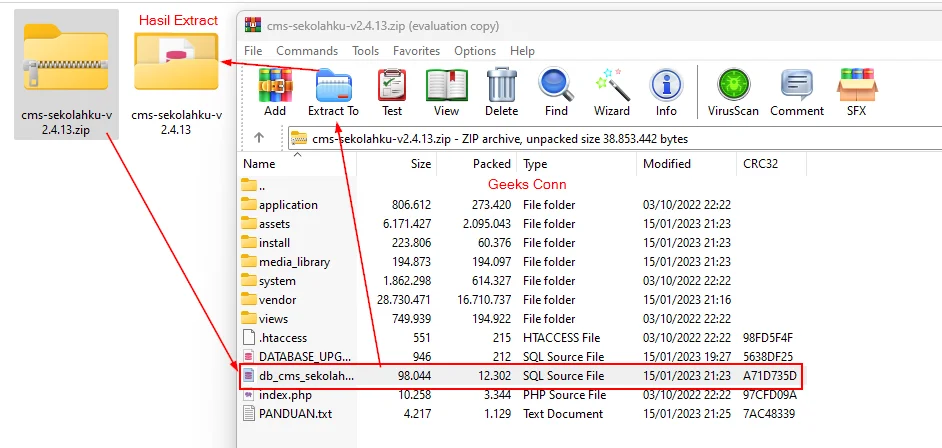Image resolution: width=942 pixels, height=448 pixels.
Task: Click the 194.097 packed value
Action: tap(491, 262)
